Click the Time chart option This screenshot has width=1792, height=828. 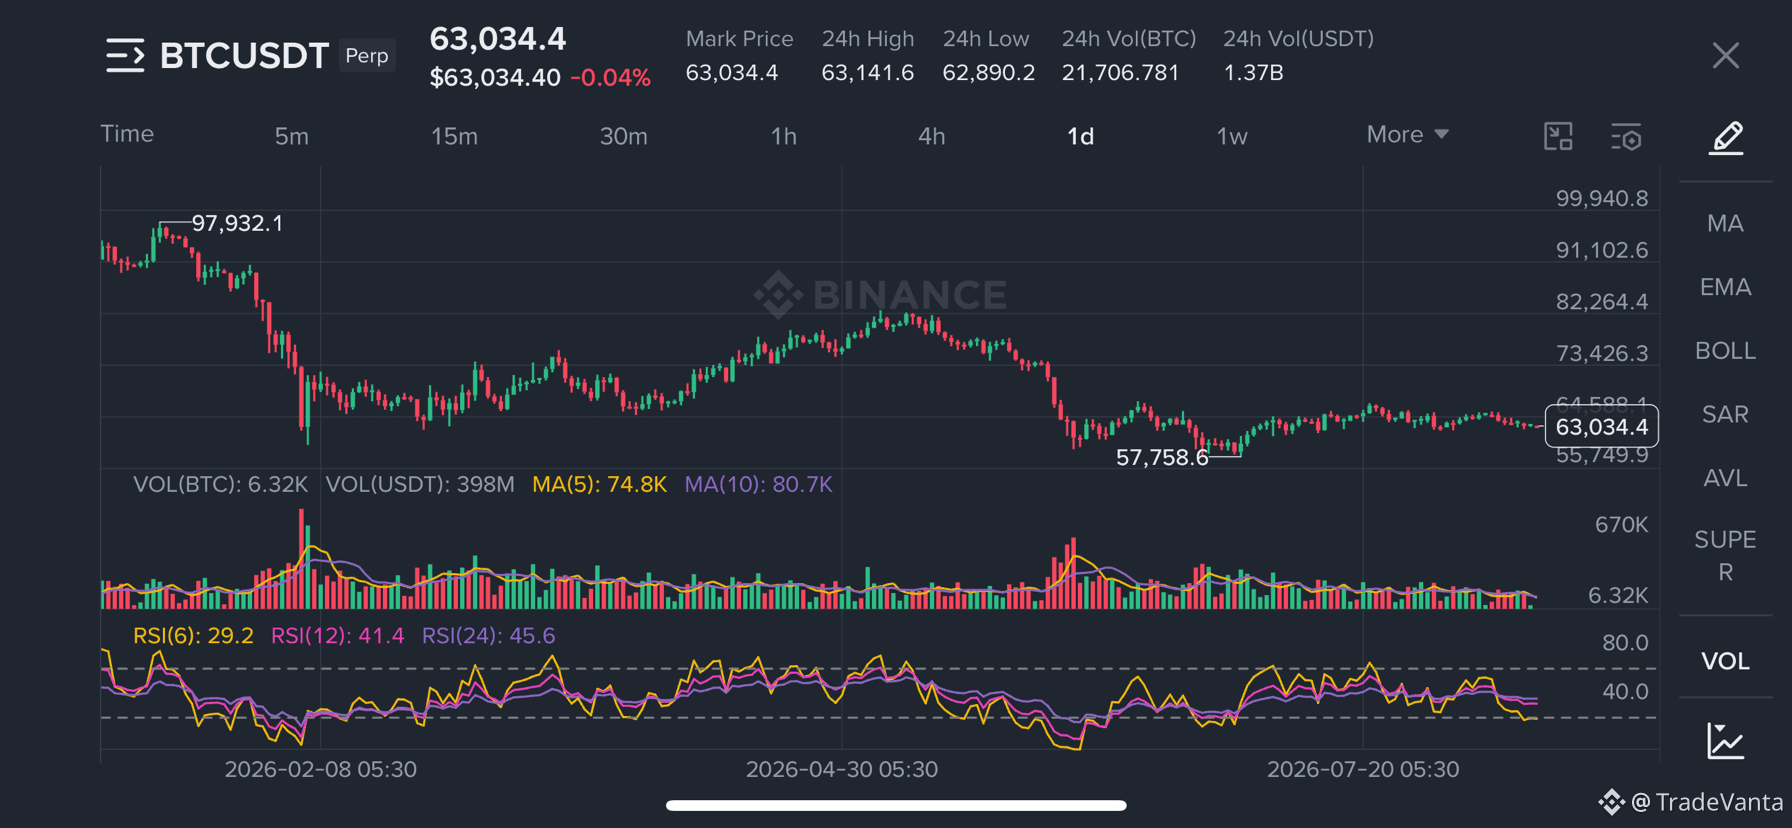tap(127, 134)
